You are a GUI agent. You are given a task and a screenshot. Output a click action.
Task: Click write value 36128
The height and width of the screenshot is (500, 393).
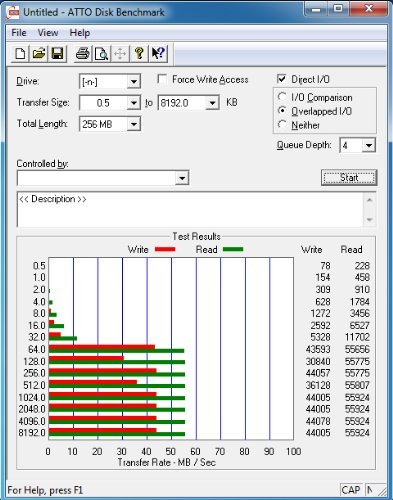coord(318,385)
